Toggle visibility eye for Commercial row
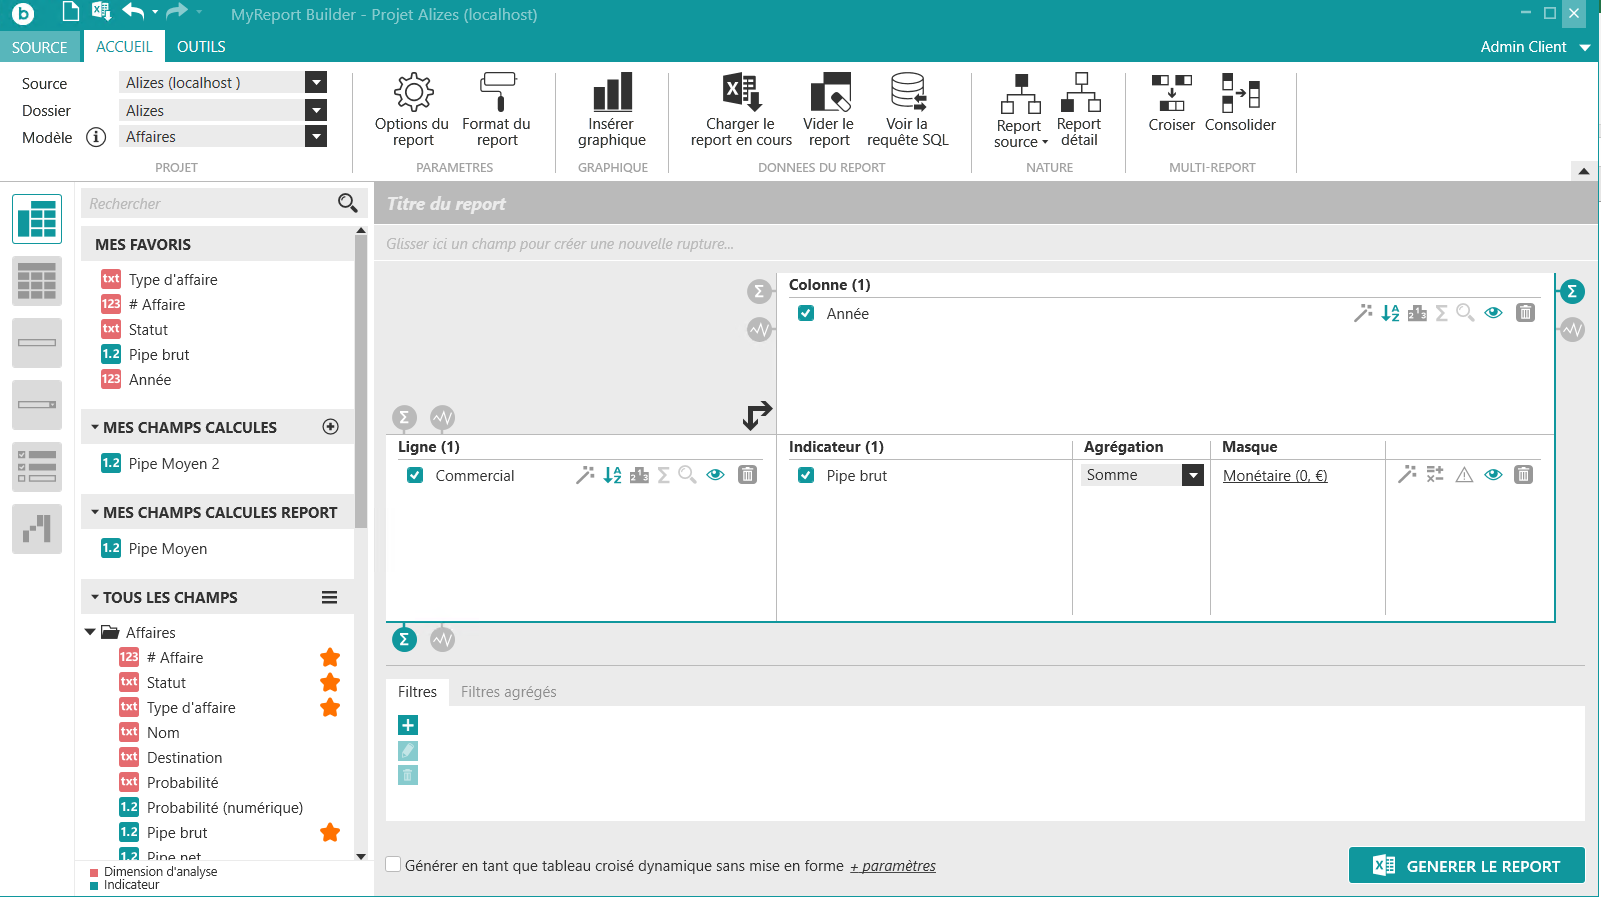The height and width of the screenshot is (897, 1601). pos(715,475)
